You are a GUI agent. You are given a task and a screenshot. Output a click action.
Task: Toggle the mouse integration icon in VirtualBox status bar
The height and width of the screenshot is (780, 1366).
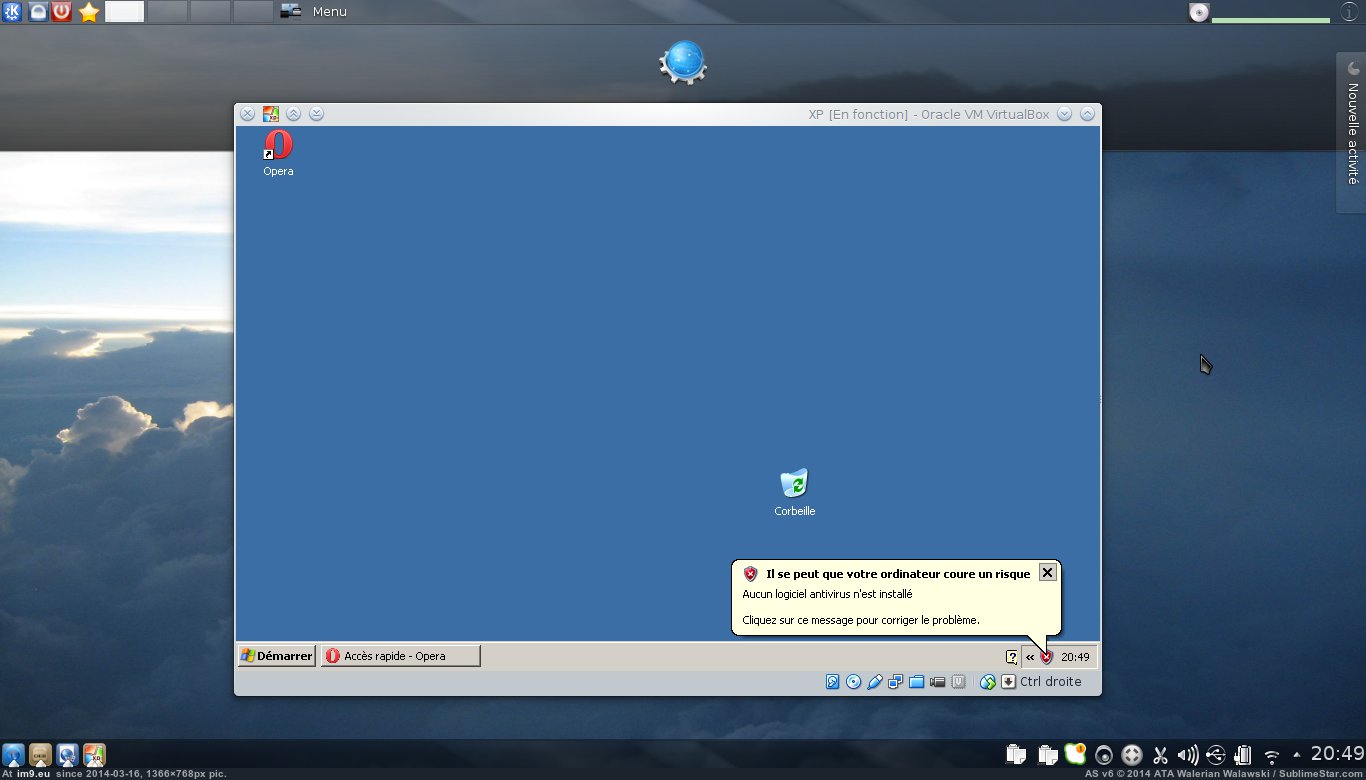coord(988,682)
